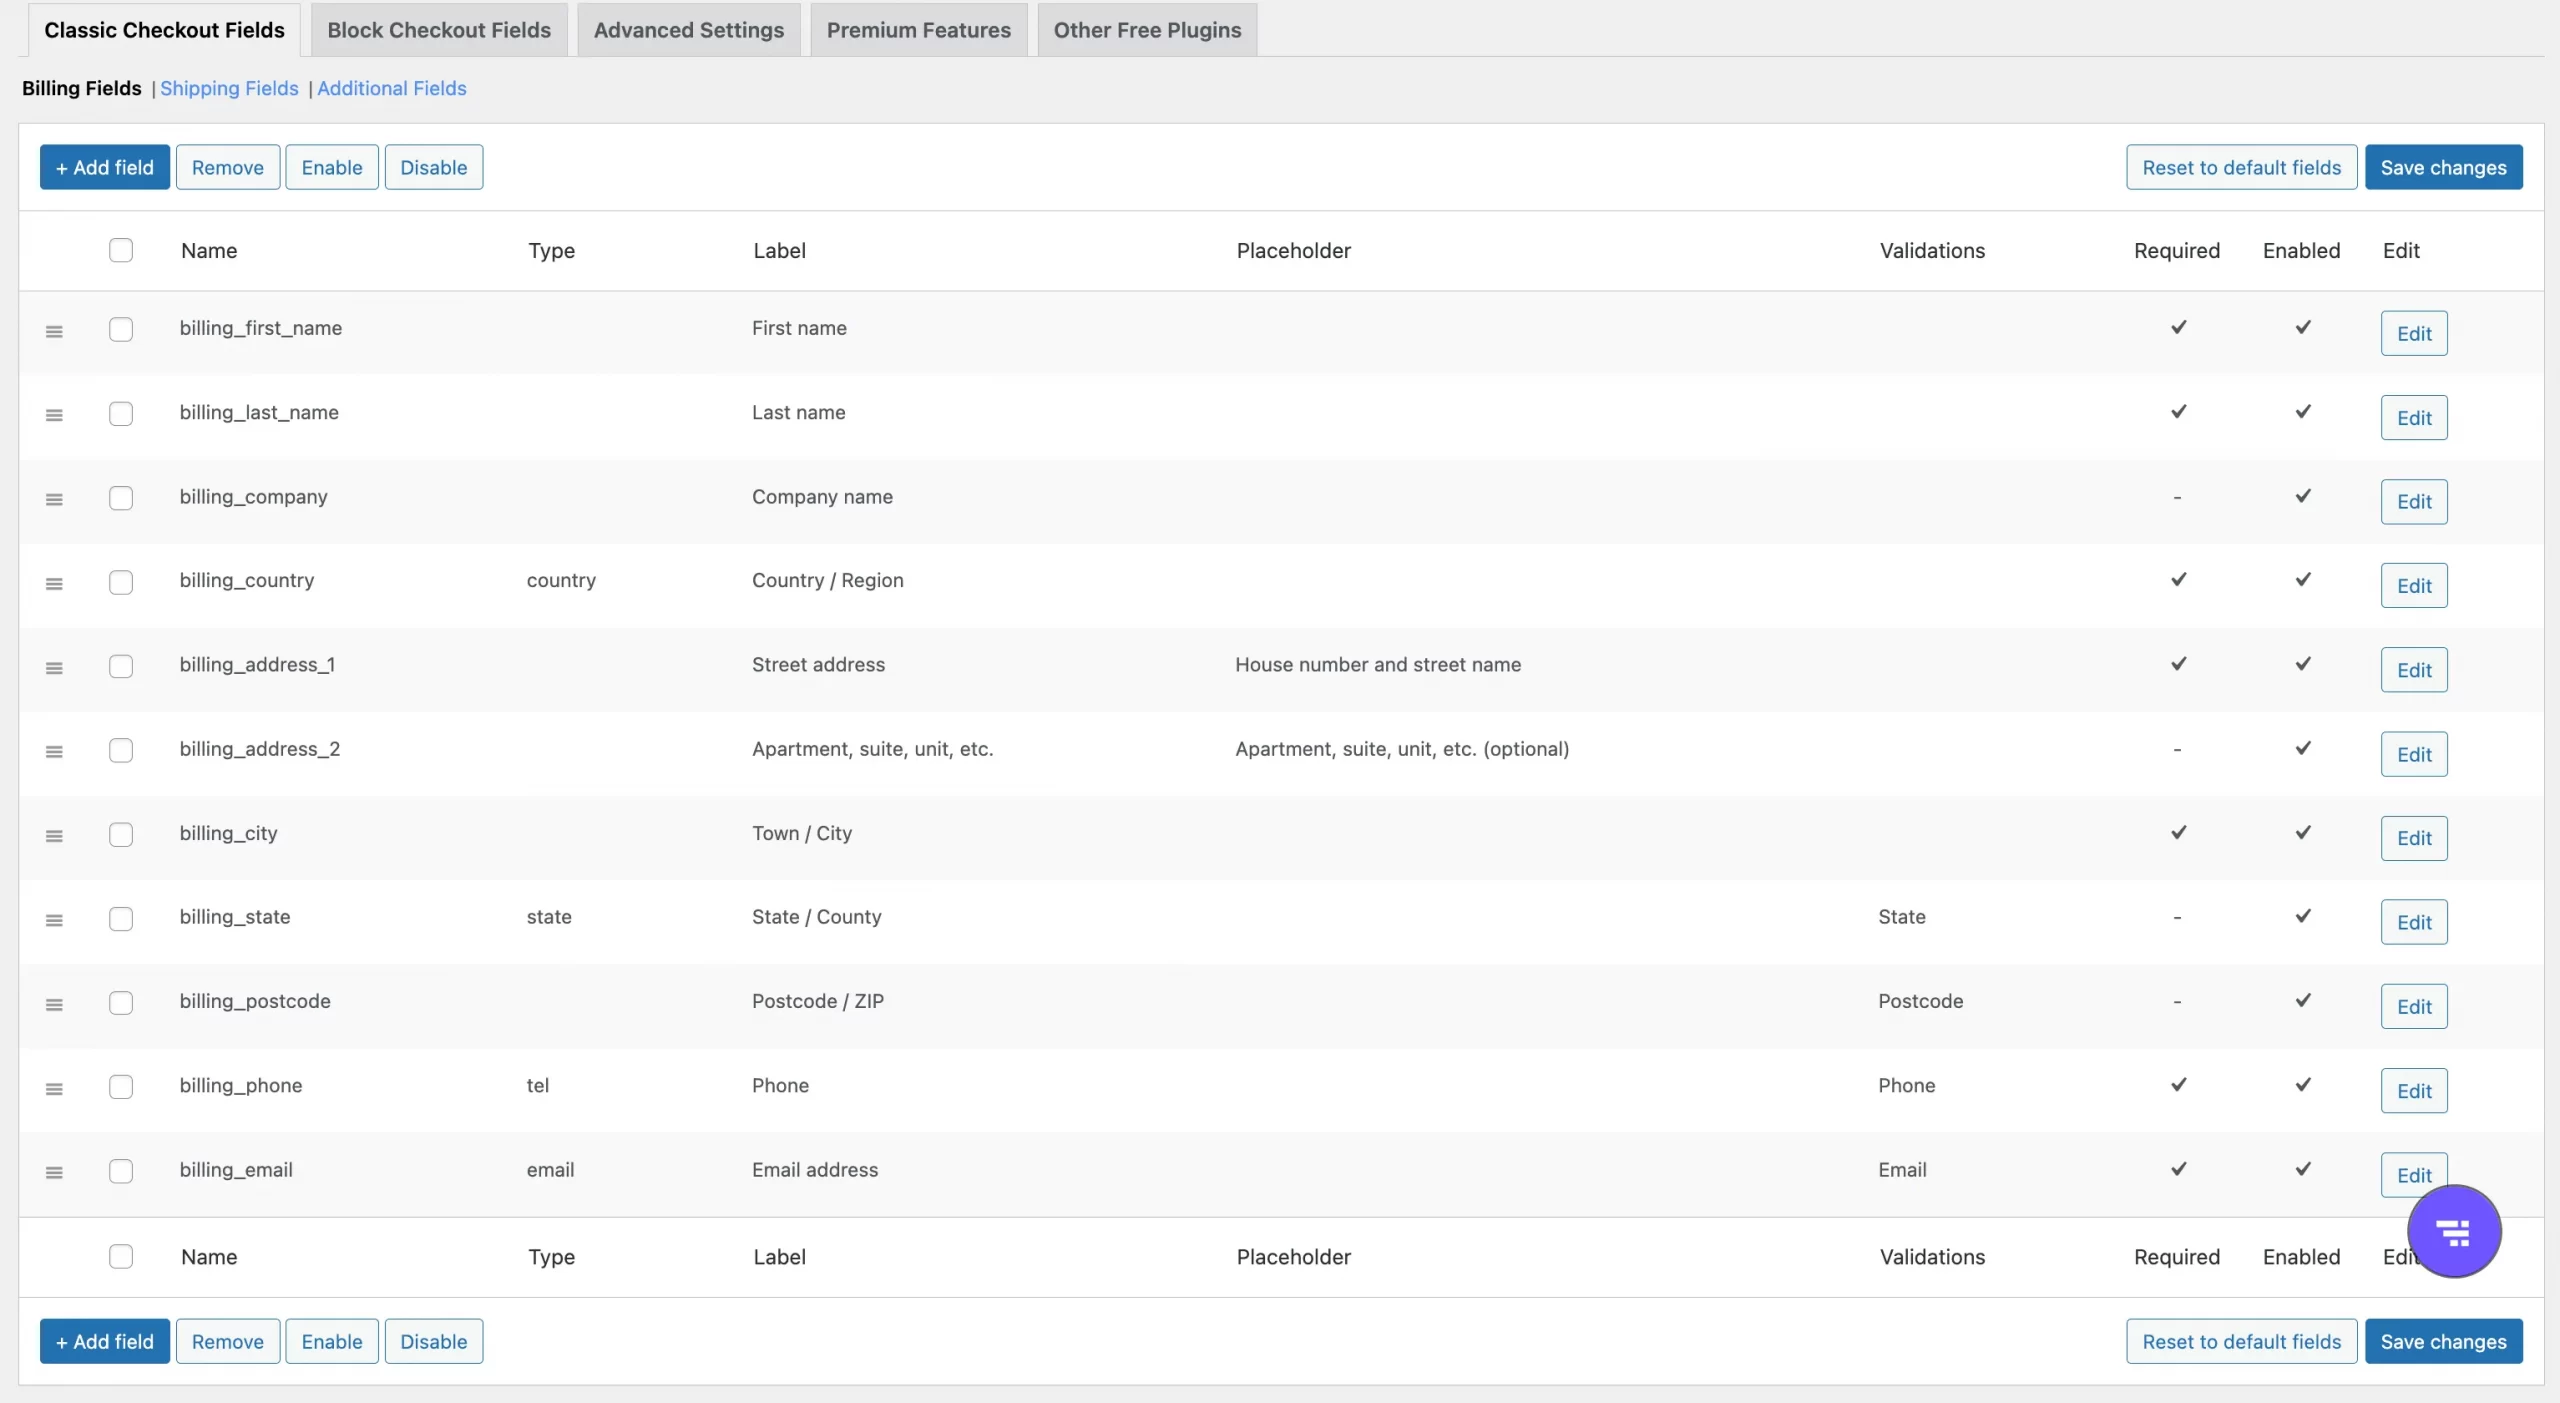2560x1403 pixels.
Task: Click top Remove button
Action: pos(228,167)
